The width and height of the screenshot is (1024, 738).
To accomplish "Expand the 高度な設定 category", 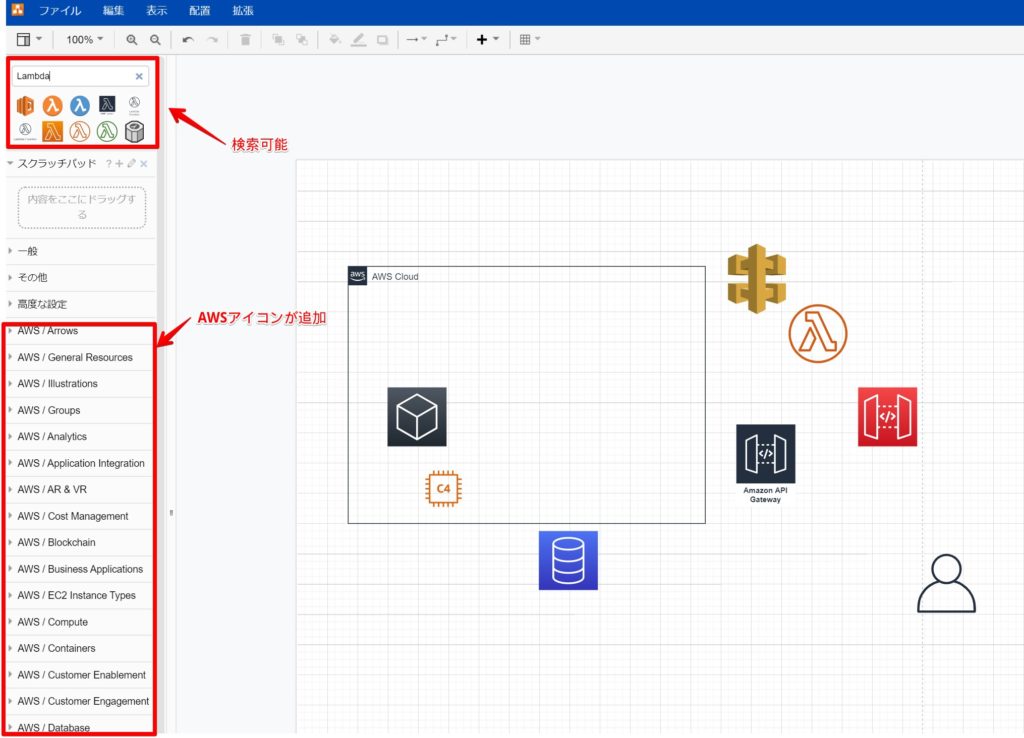I will point(81,304).
